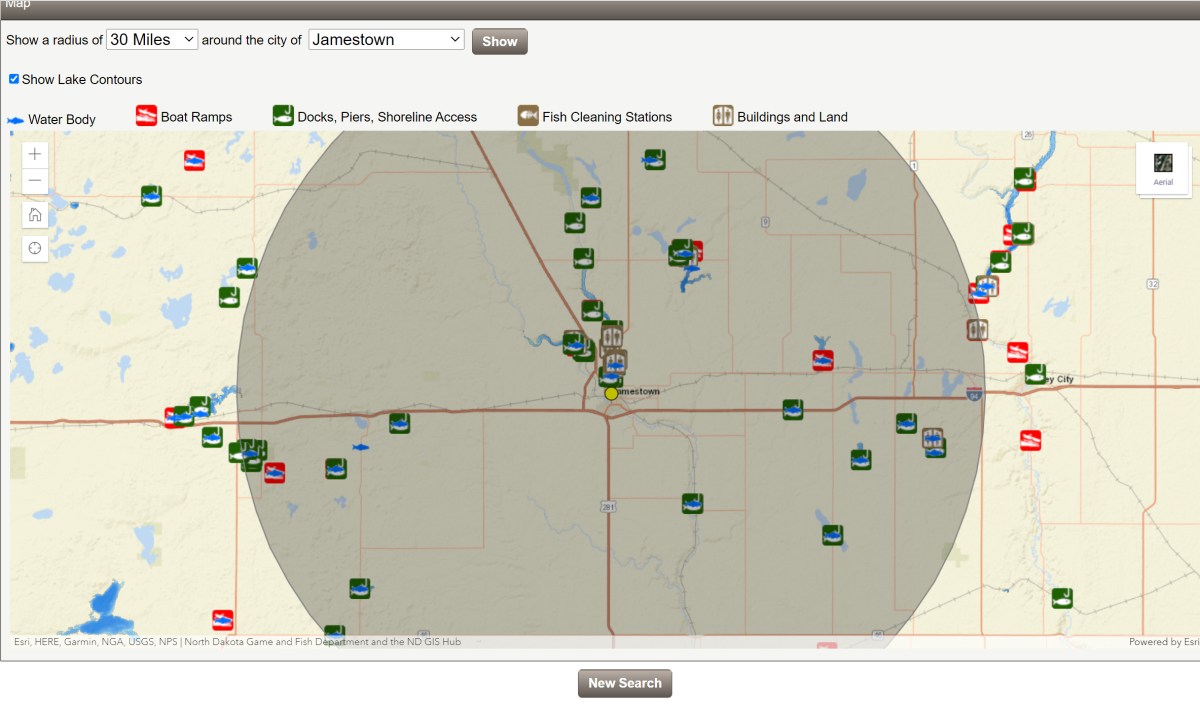
Task: Open the radius dropdown showing 30 Miles
Action: [152, 38]
